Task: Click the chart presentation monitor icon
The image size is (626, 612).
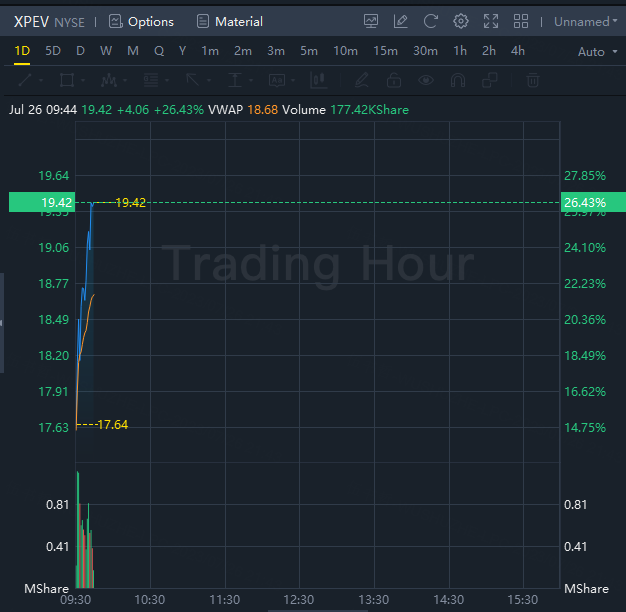Action: click(x=371, y=21)
